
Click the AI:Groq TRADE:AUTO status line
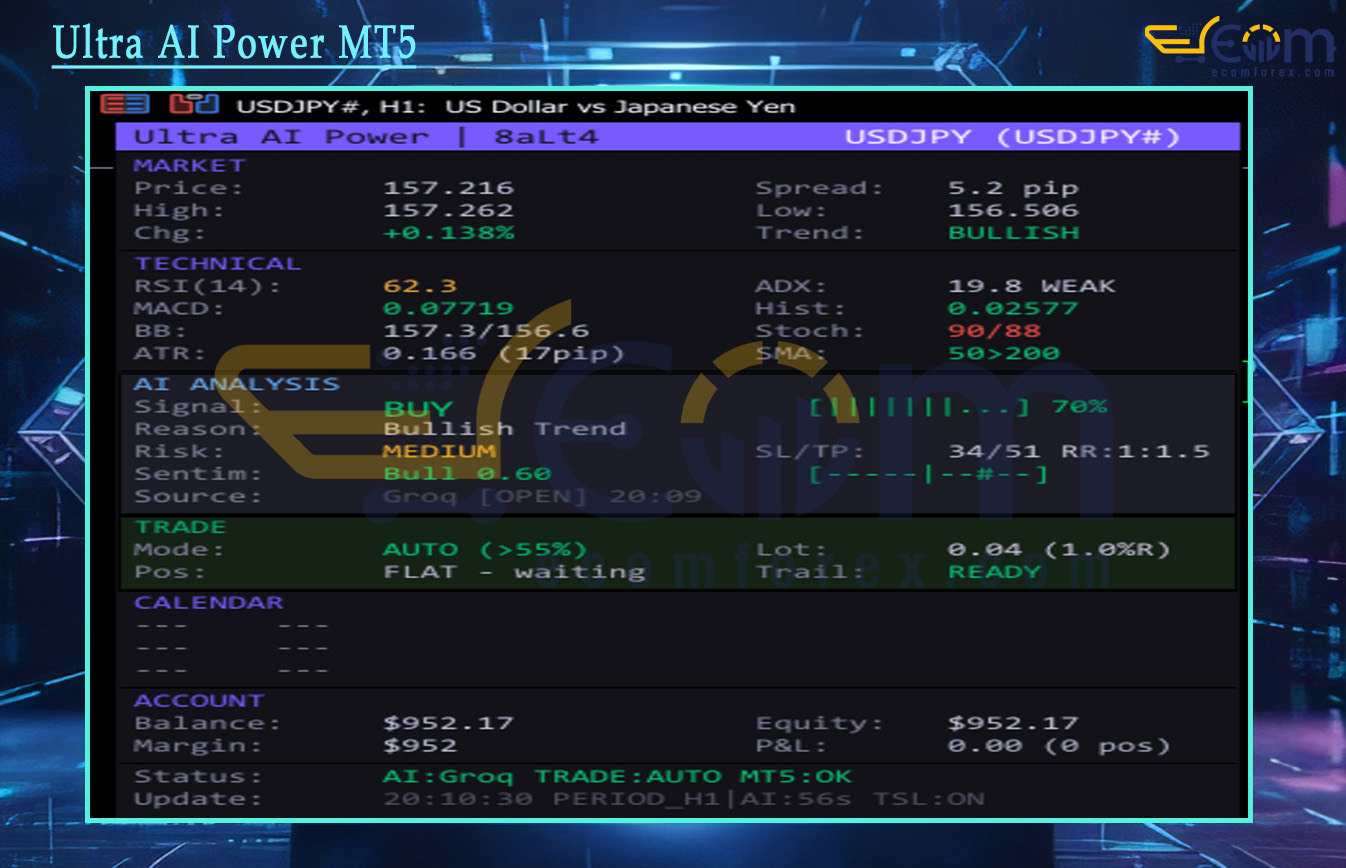point(617,776)
